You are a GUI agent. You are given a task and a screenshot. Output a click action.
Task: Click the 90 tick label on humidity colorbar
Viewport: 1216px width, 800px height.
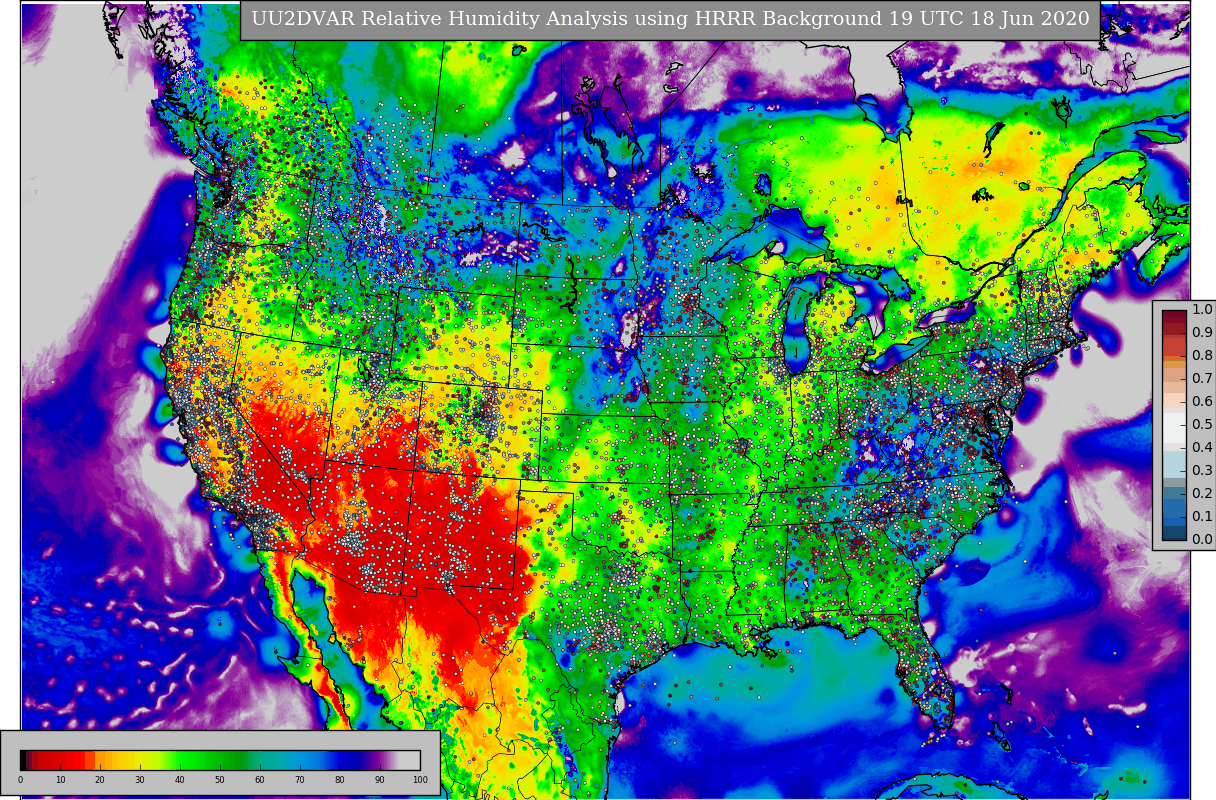coord(380,780)
